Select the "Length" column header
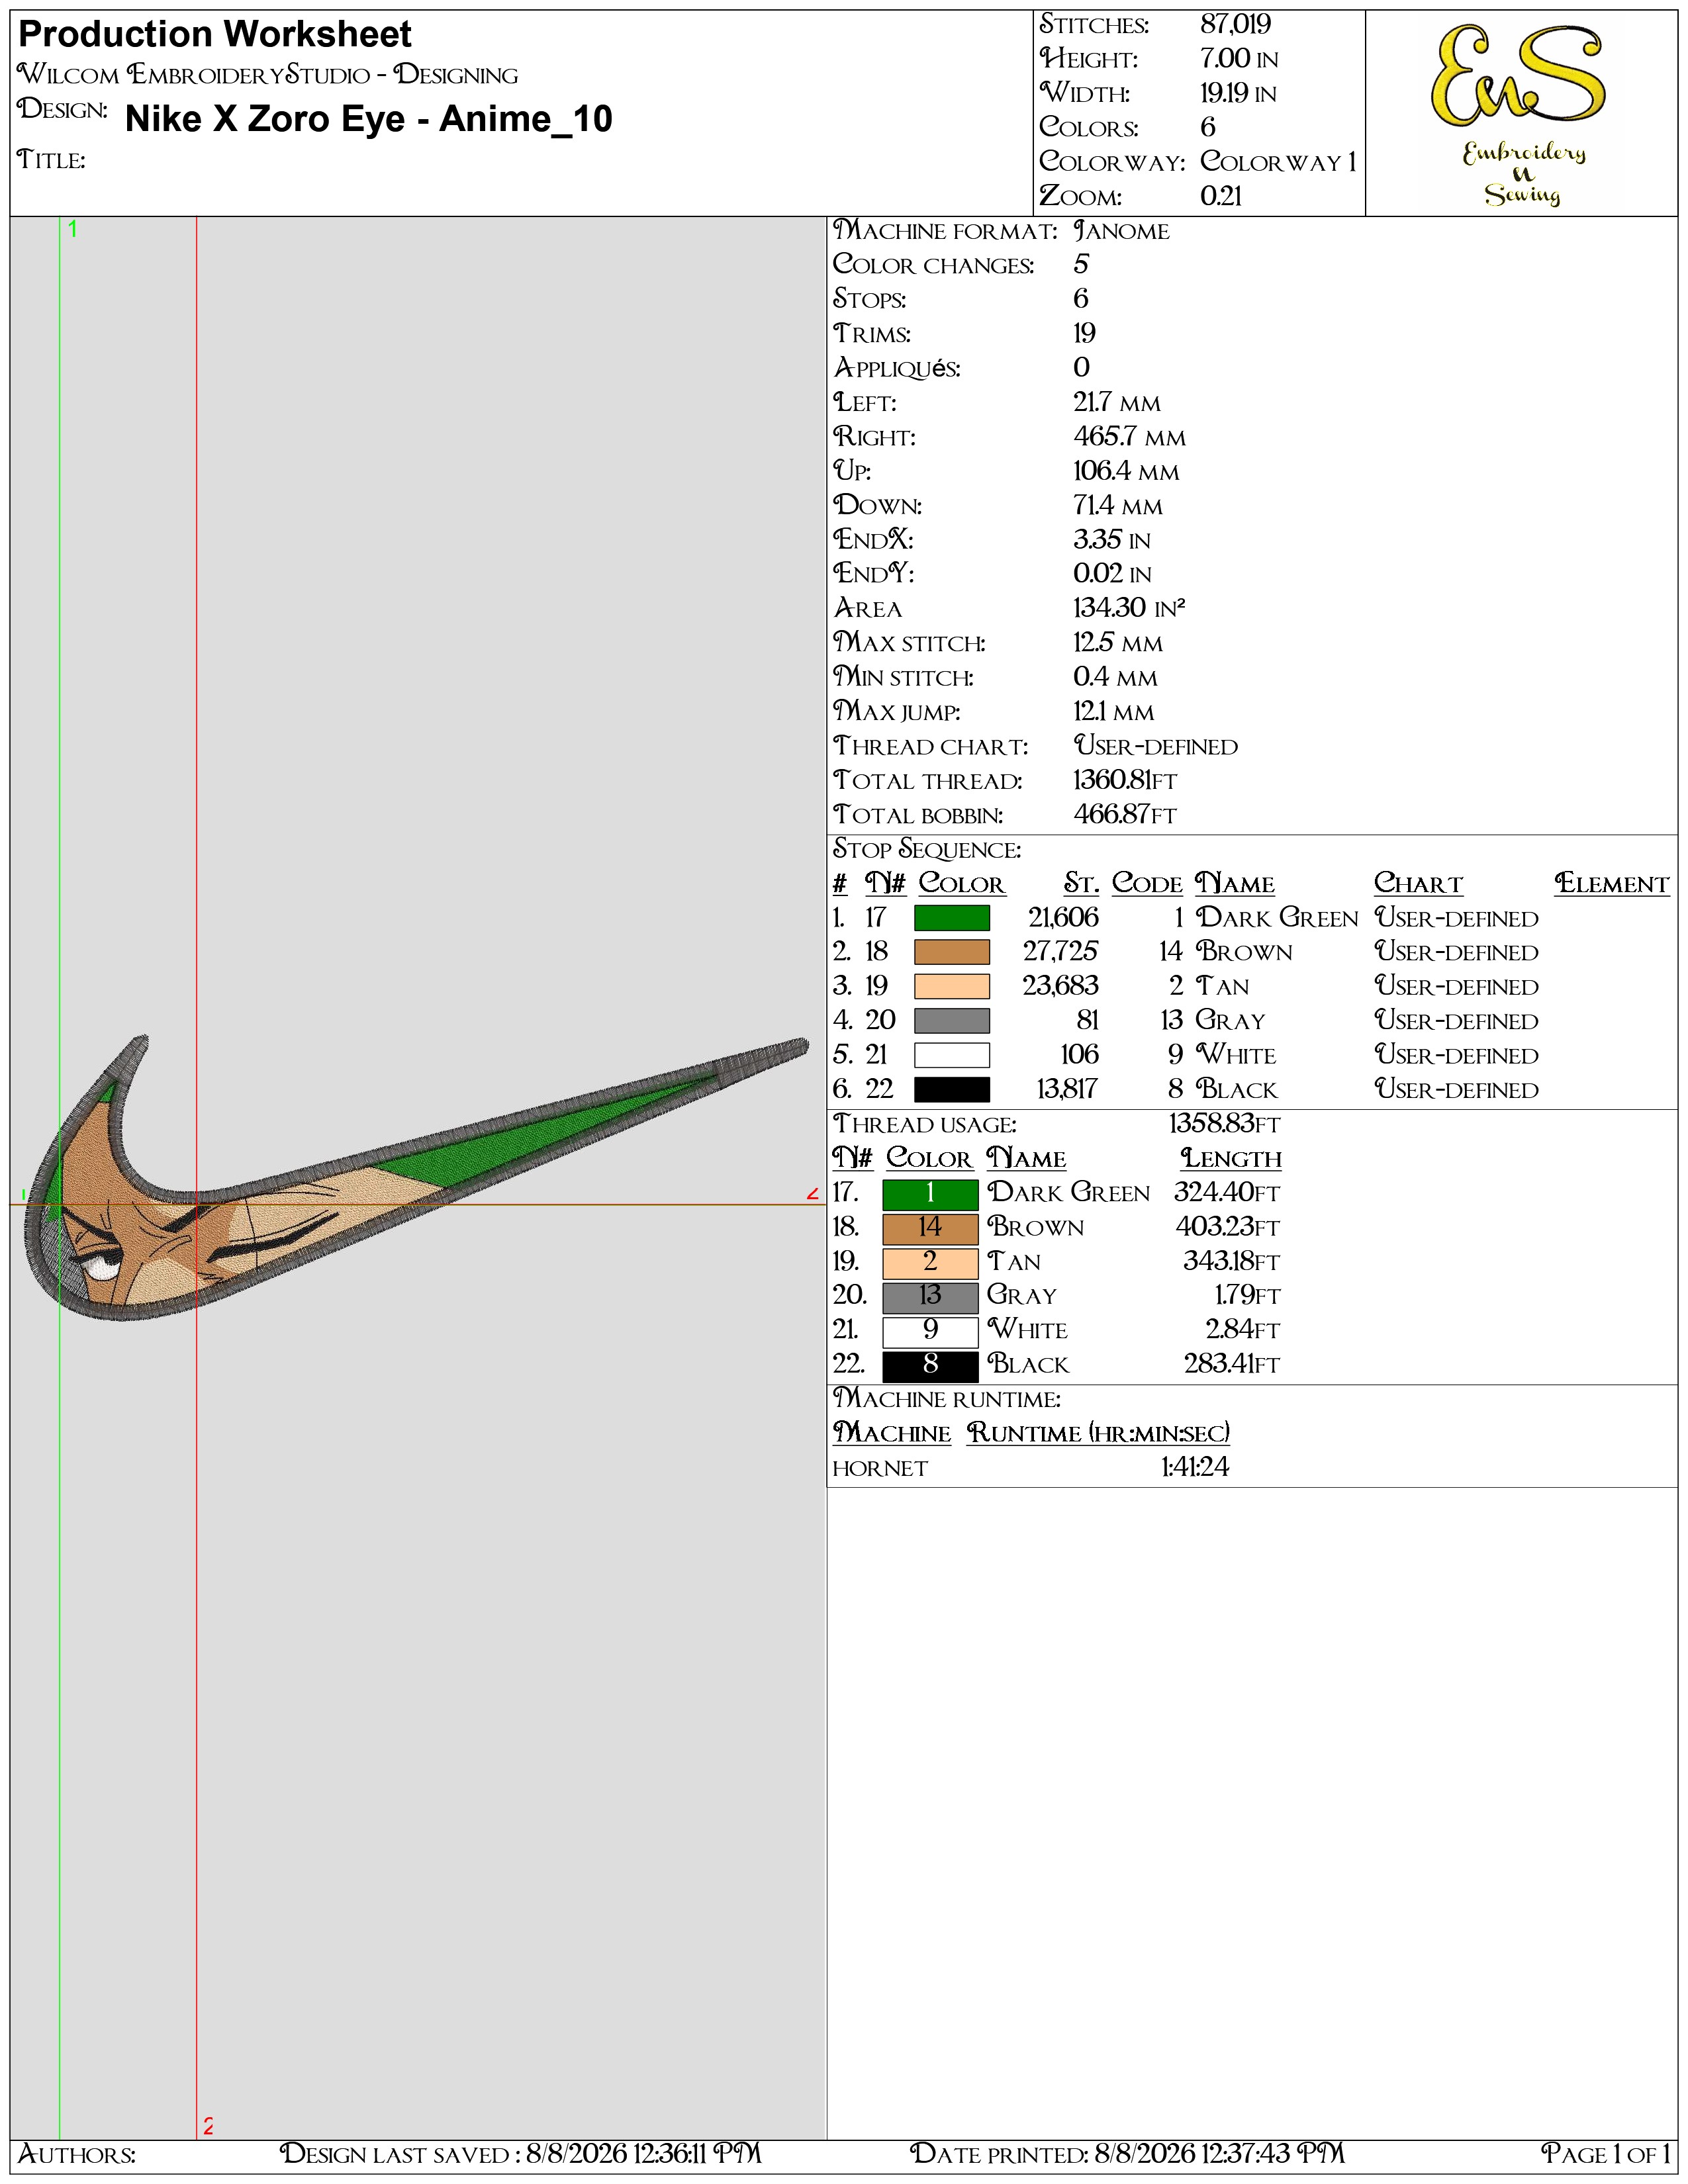The width and height of the screenshot is (1688, 2184). coord(1231,1159)
